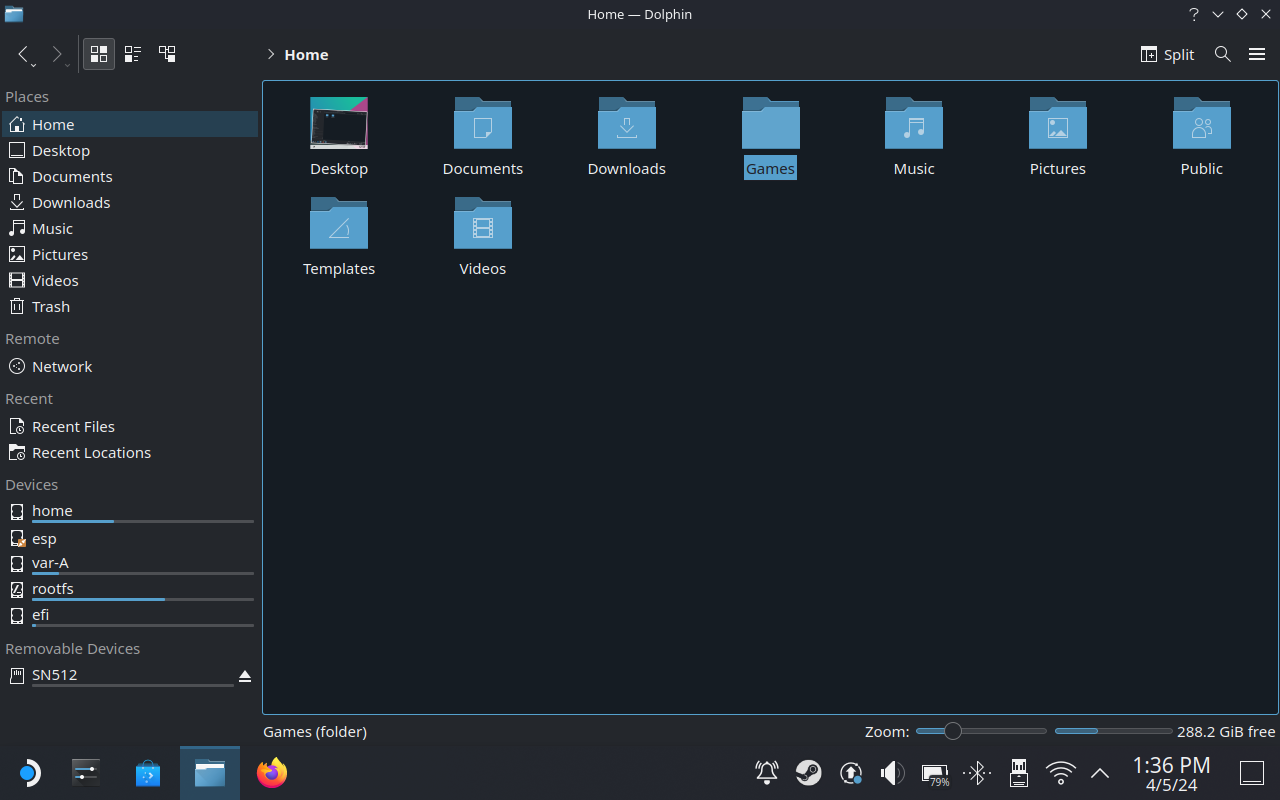Click the Search magnifier icon
Screen dimensions: 1280x800
click(x=1222, y=54)
